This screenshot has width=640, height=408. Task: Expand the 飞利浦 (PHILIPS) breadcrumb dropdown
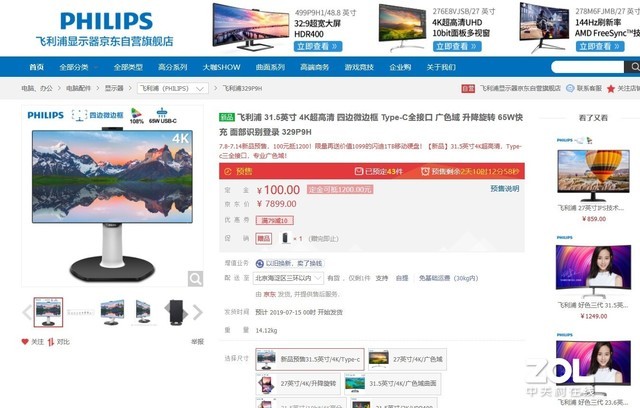pyautogui.click(x=173, y=88)
